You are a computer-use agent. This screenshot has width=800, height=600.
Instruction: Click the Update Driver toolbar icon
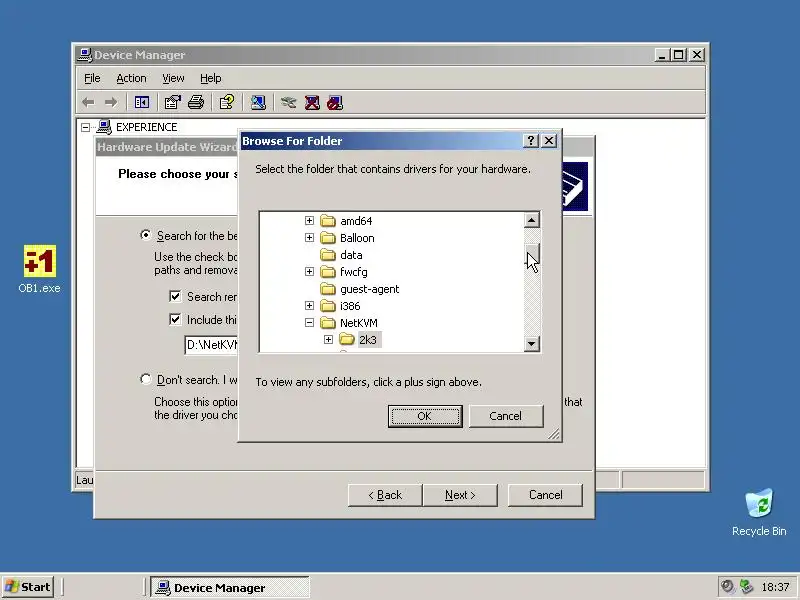pyautogui.click(x=288, y=103)
